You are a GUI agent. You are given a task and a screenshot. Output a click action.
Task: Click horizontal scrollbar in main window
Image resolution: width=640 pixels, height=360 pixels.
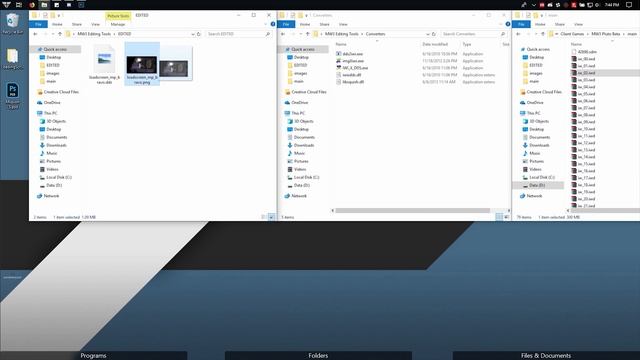606,211
